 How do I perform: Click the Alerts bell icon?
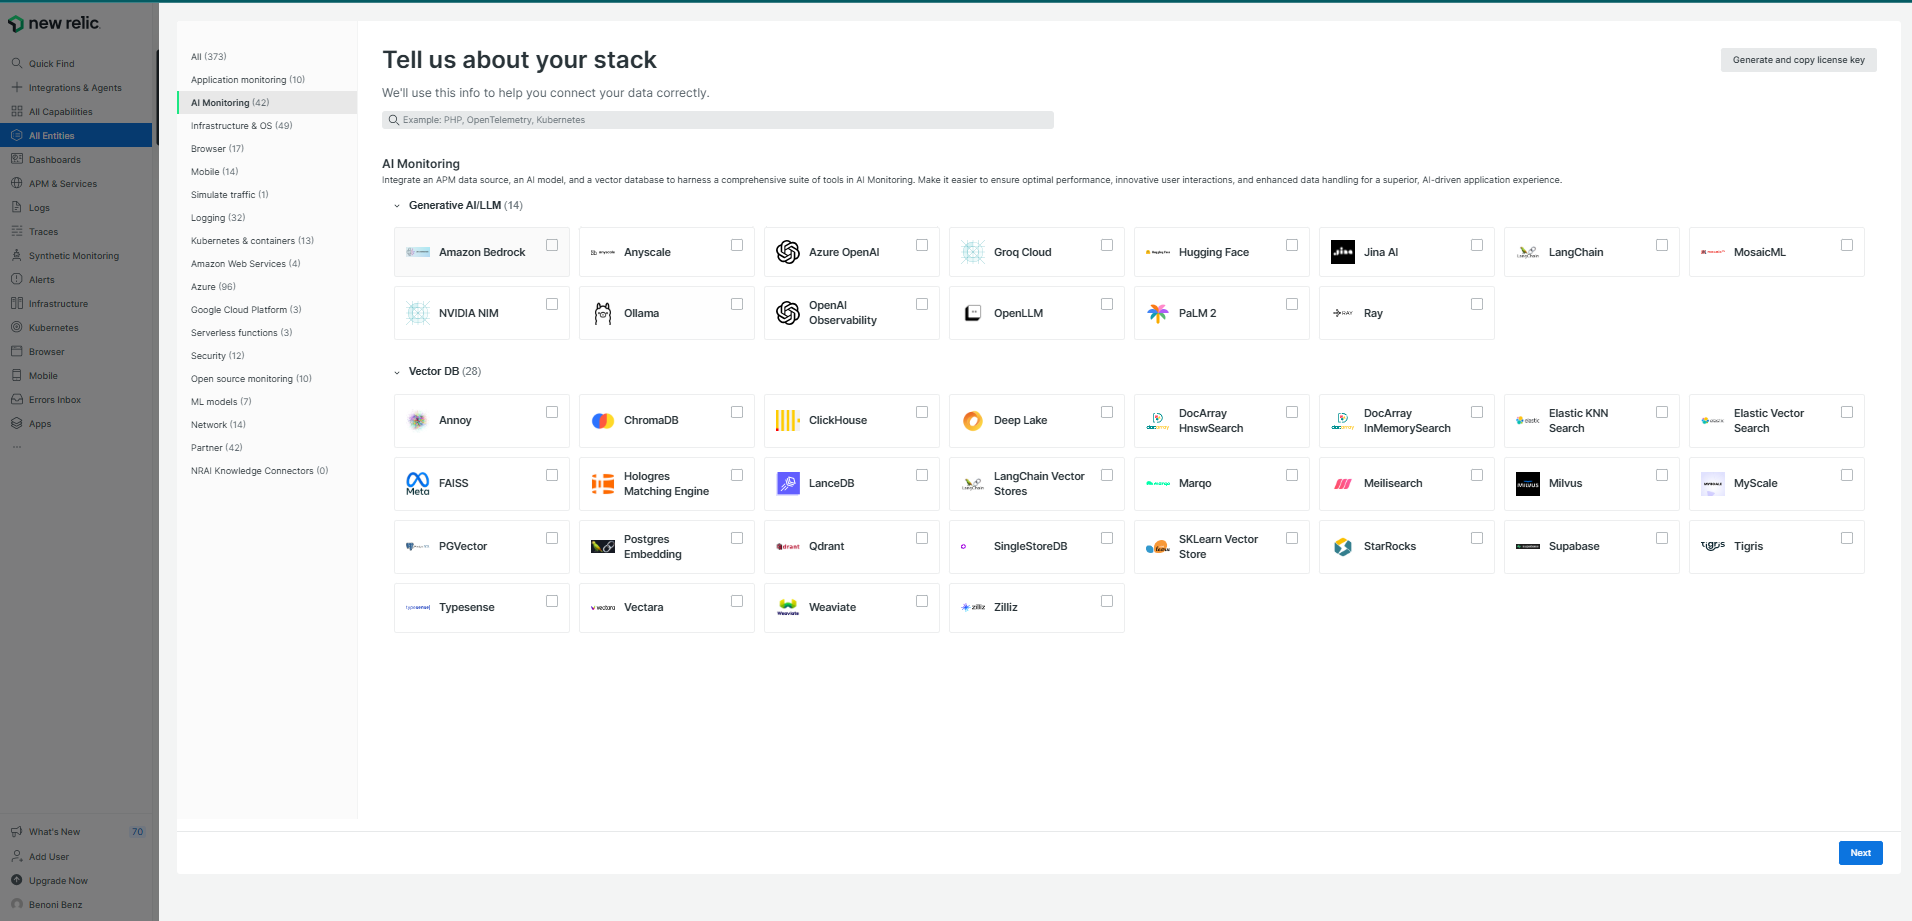pyautogui.click(x=16, y=279)
